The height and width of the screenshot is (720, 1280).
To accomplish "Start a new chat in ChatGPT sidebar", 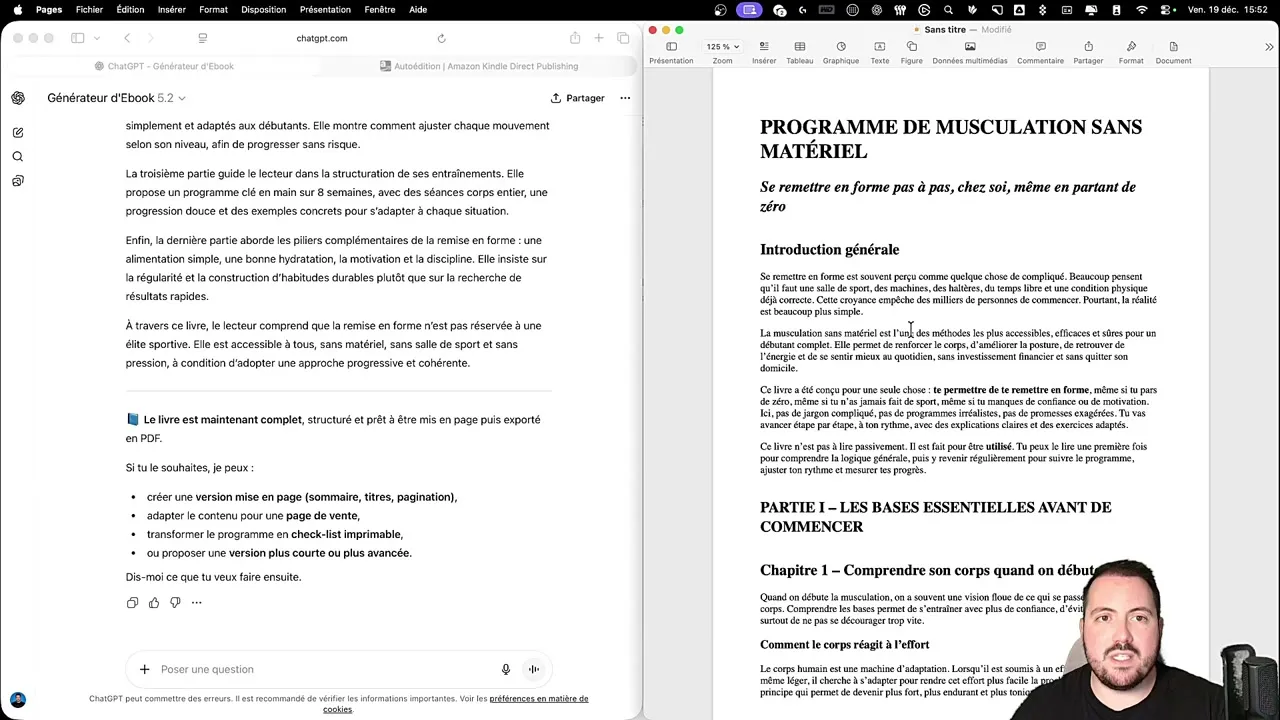I will point(17,132).
